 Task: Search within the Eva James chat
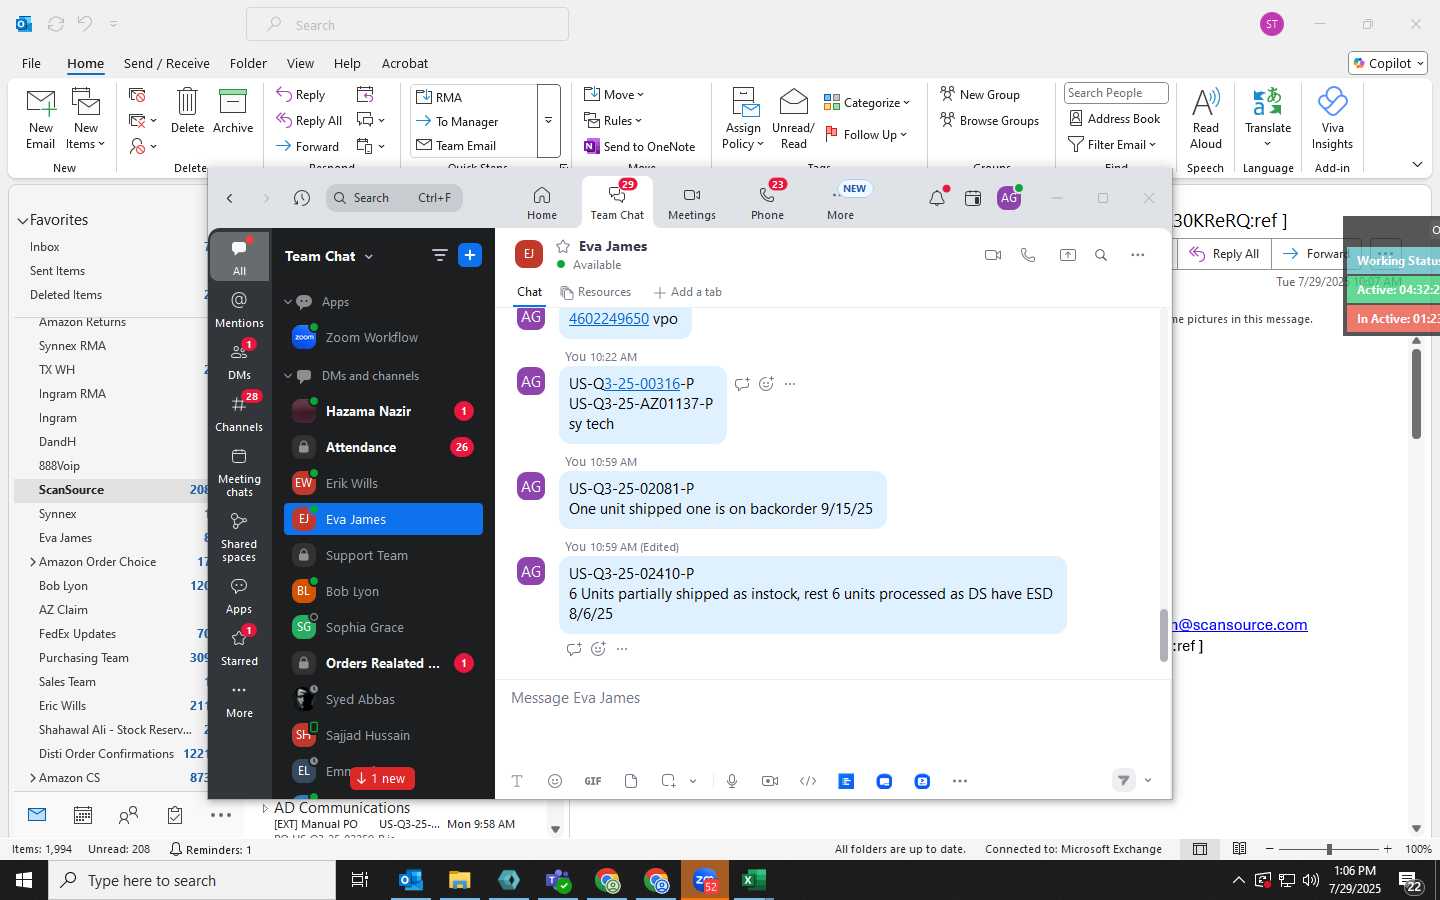[x=1101, y=255]
